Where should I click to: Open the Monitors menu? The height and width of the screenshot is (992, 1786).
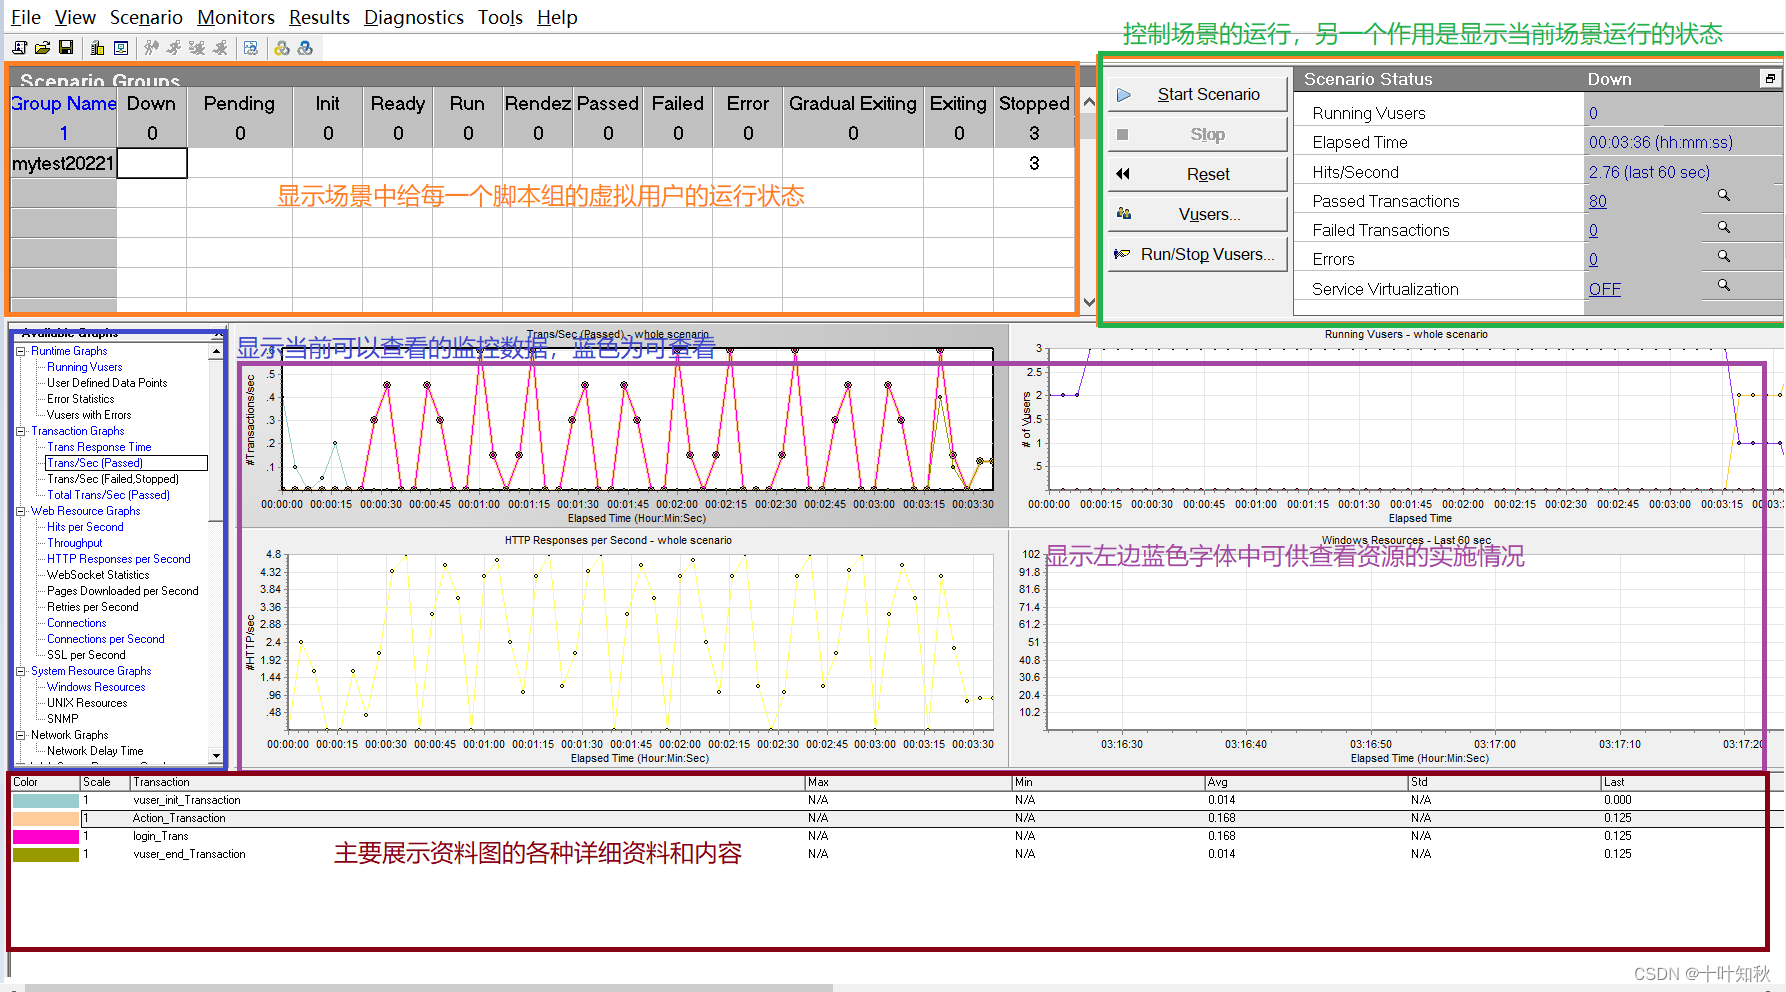[236, 17]
